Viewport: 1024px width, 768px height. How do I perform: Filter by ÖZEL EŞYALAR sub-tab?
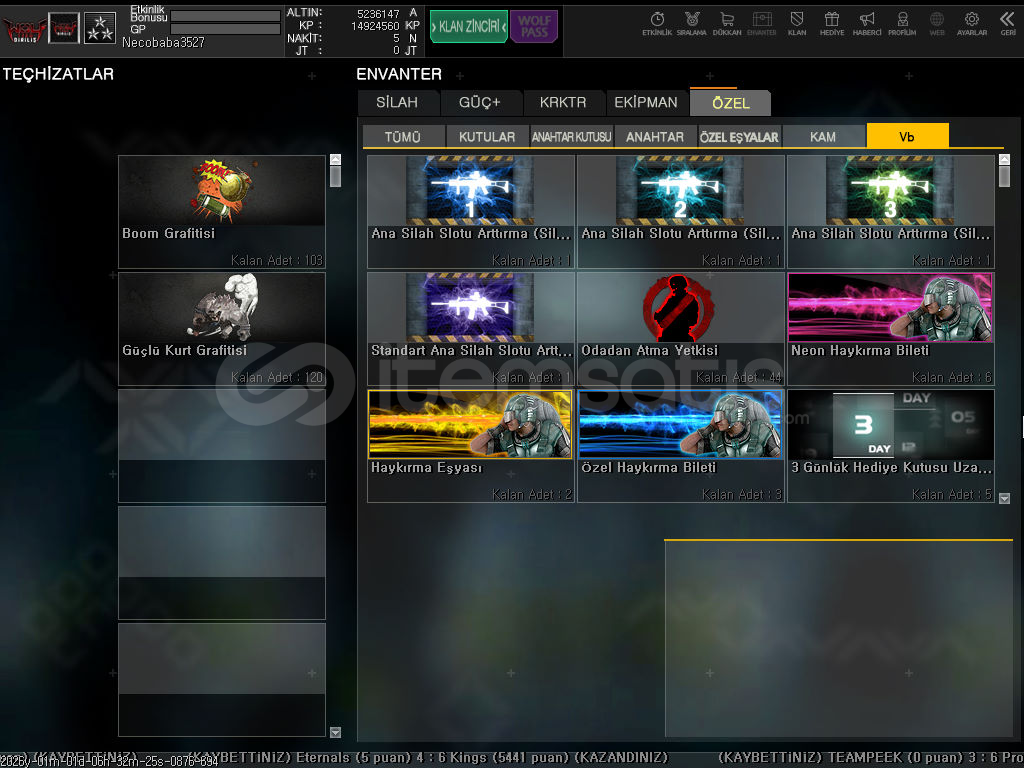[x=739, y=136]
